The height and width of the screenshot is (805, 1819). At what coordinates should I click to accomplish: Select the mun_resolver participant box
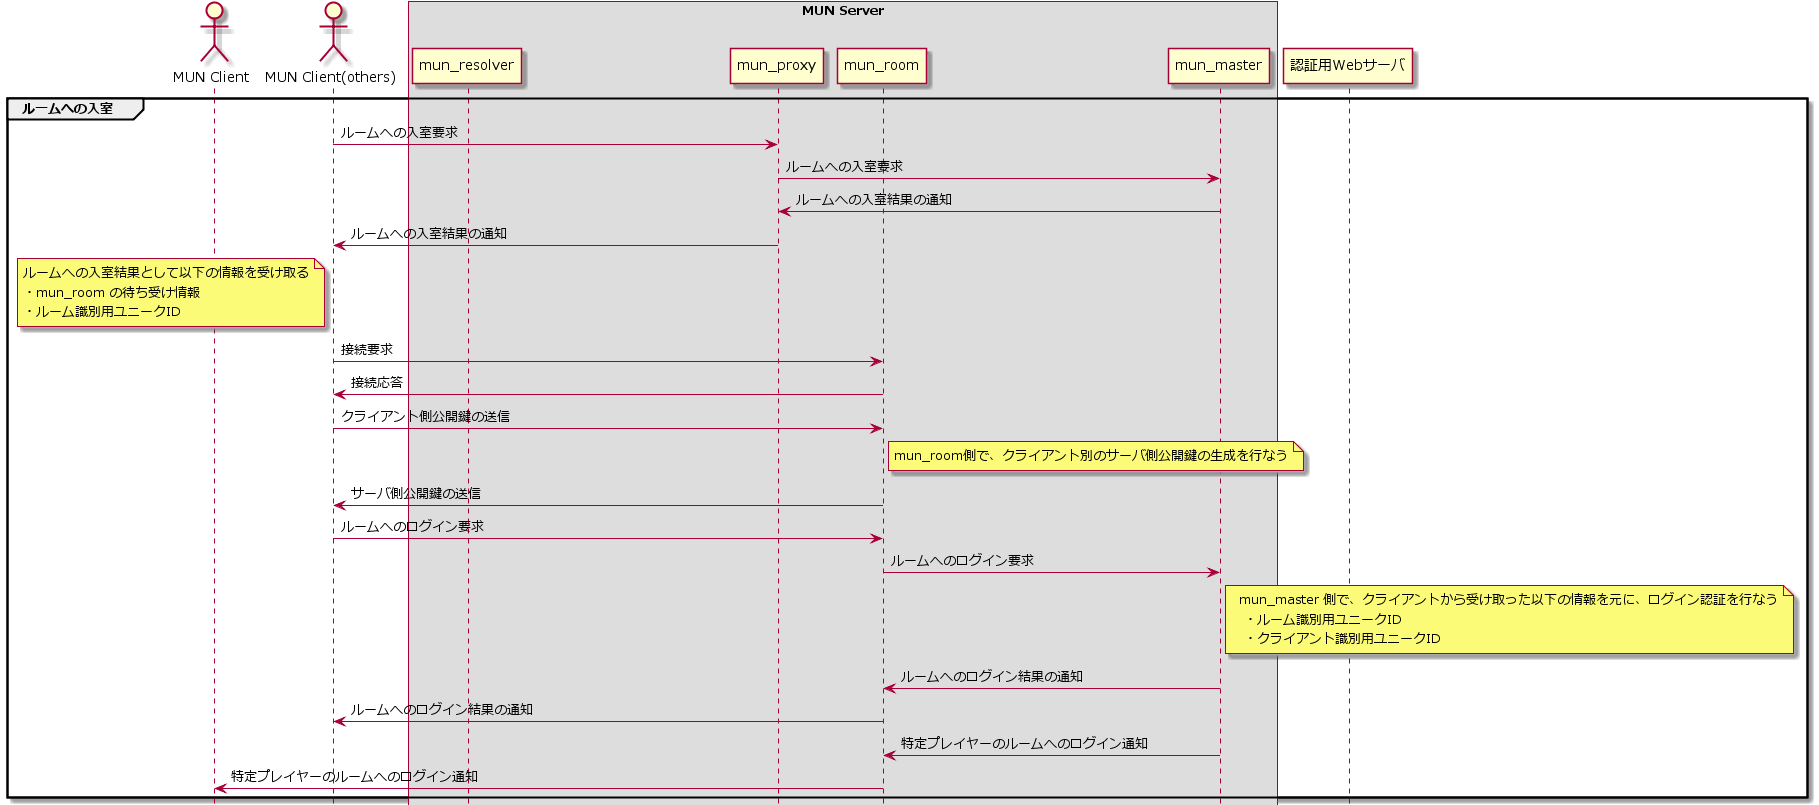coord(466,66)
